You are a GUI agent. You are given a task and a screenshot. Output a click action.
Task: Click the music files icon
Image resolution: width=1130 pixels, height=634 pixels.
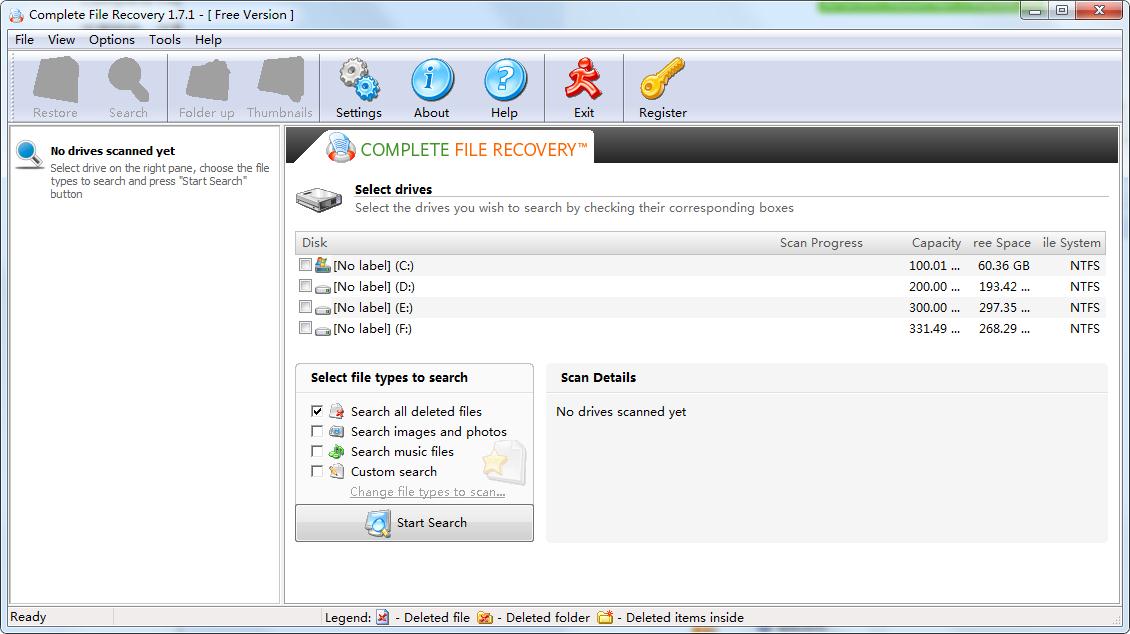(337, 452)
